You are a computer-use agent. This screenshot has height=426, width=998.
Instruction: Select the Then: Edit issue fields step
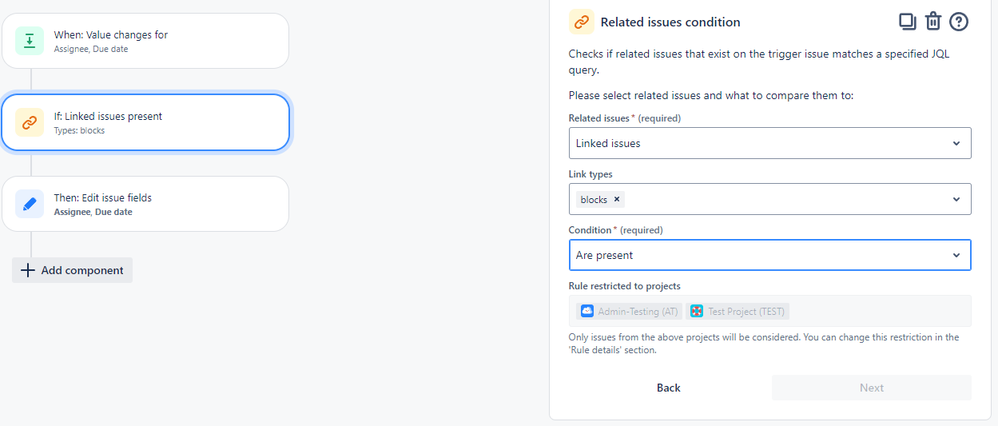click(x=145, y=204)
